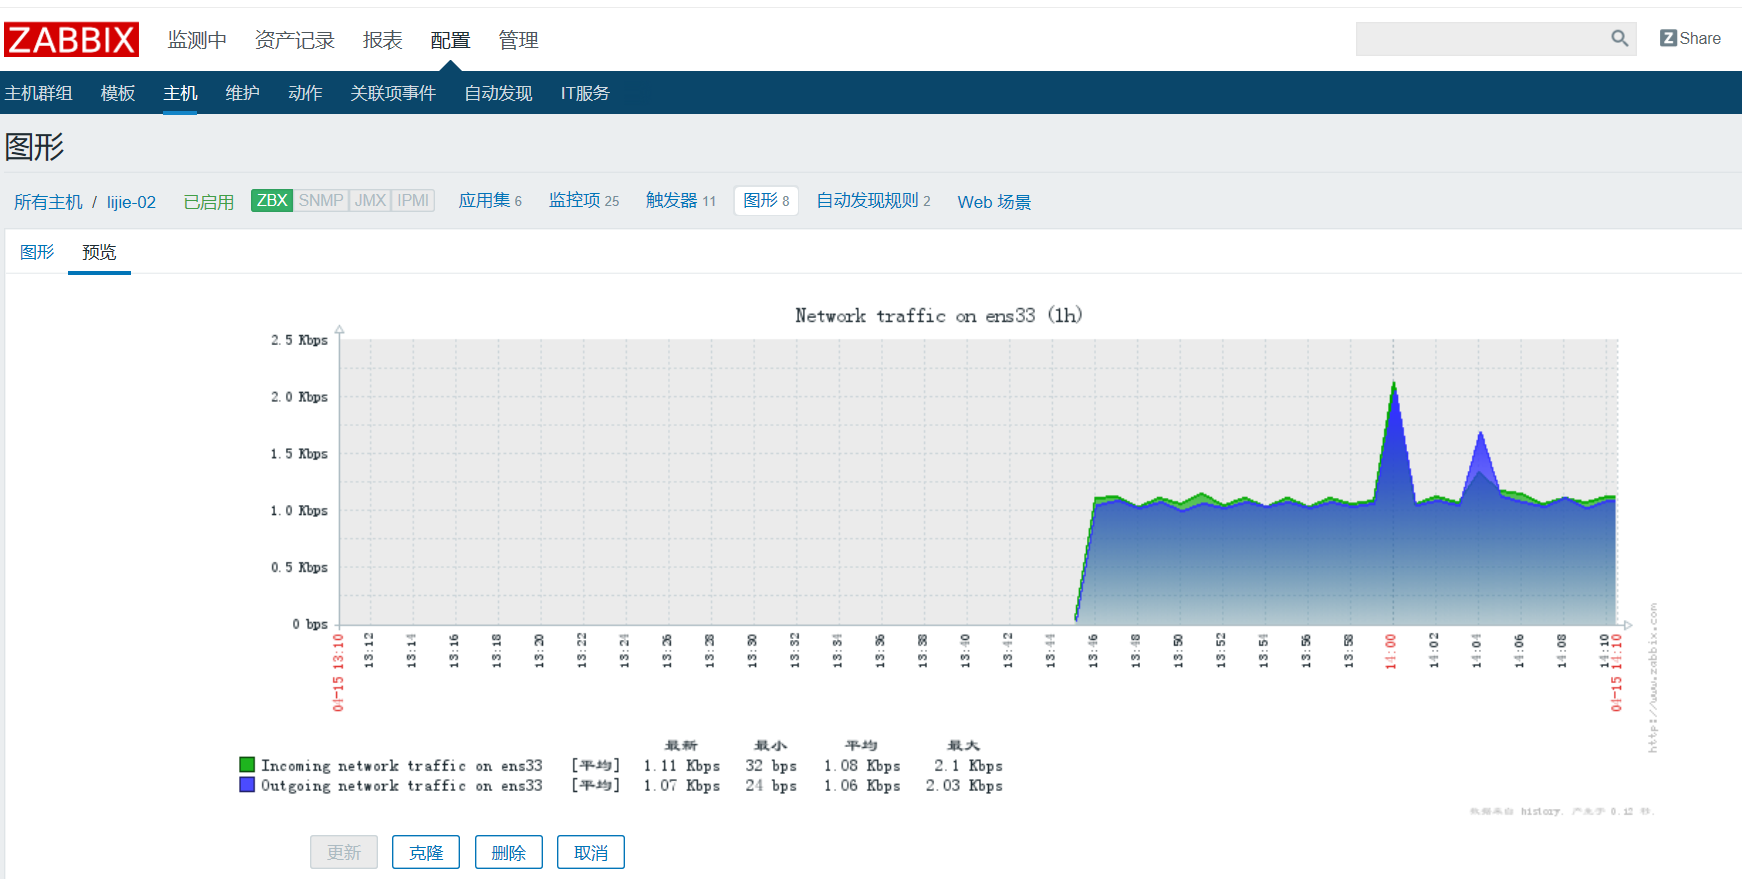Click Outgoing network traffic legend text
Screen dimensions: 1742x879
(x=402, y=786)
